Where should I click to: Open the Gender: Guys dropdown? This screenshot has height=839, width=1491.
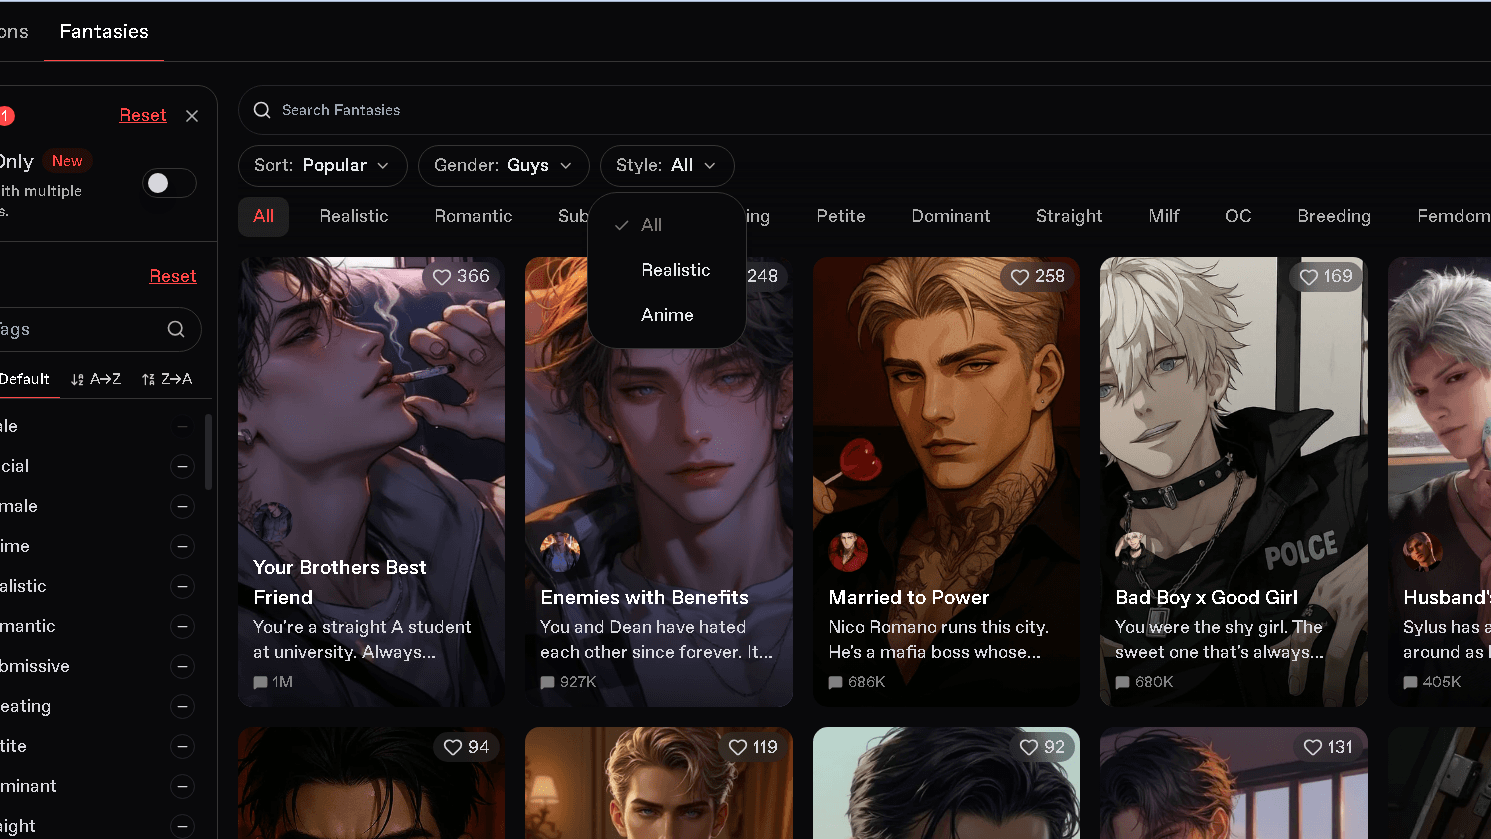coord(503,166)
